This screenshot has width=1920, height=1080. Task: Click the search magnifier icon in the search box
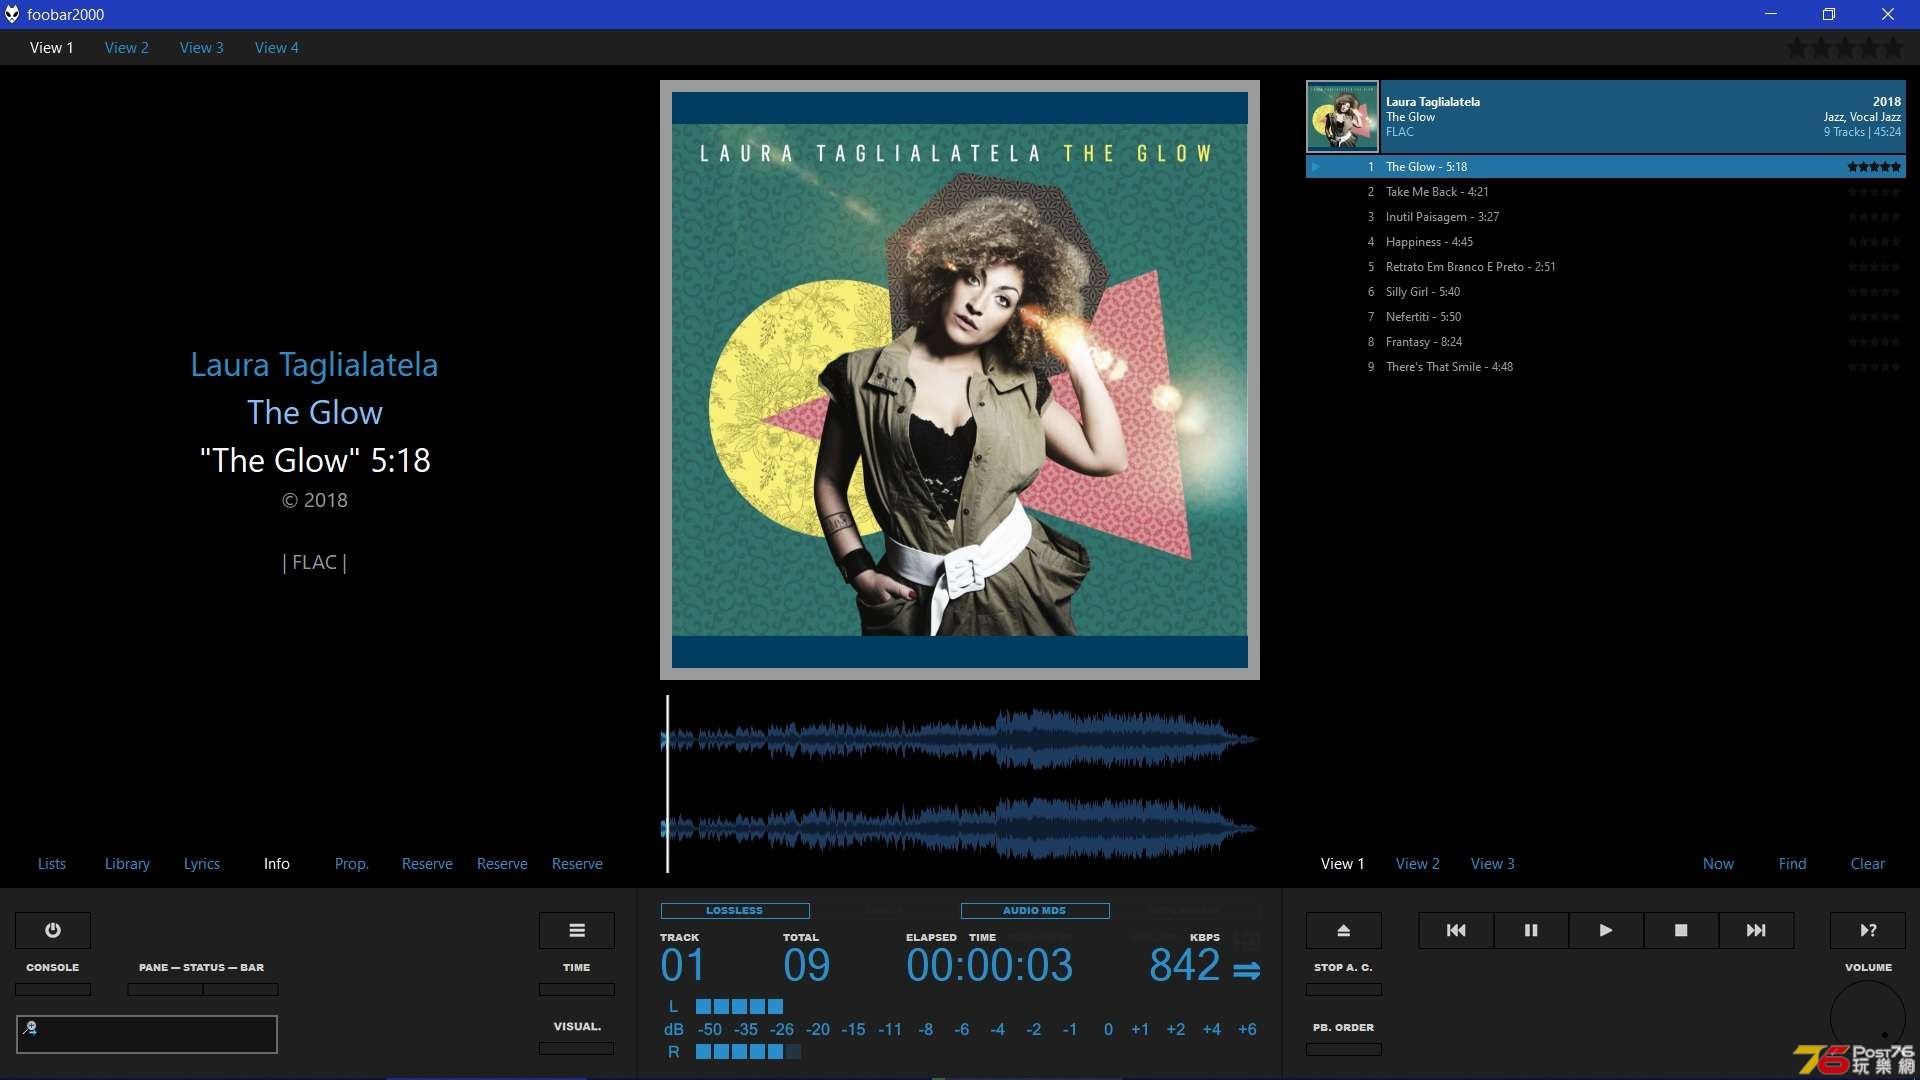tap(30, 1027)
